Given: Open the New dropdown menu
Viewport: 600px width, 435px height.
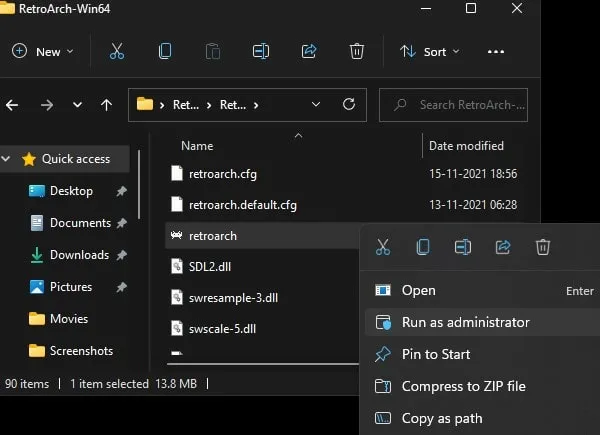Looking at the screenshot, I should pos(42,51).
